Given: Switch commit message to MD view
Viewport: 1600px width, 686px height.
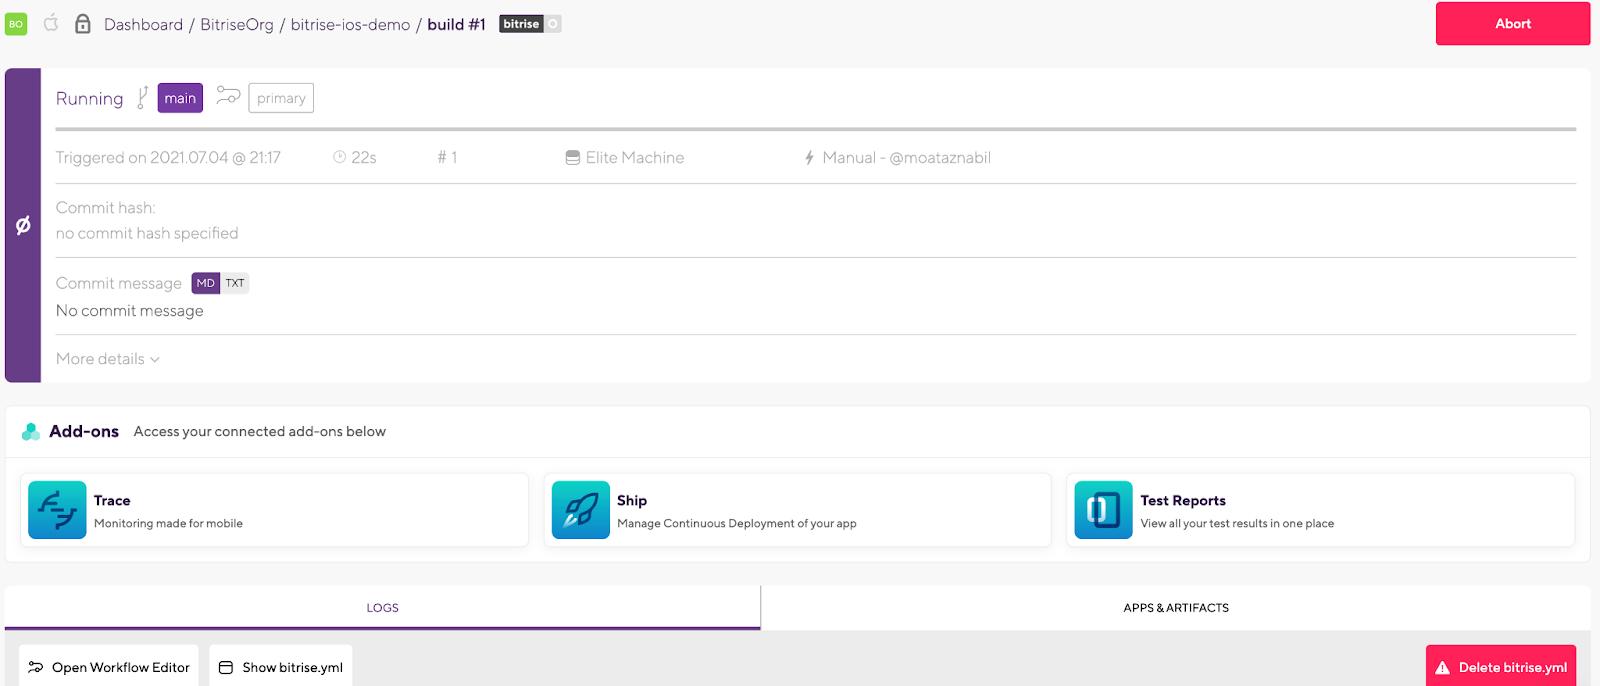Looking at the screenshot, I should 206,283.
